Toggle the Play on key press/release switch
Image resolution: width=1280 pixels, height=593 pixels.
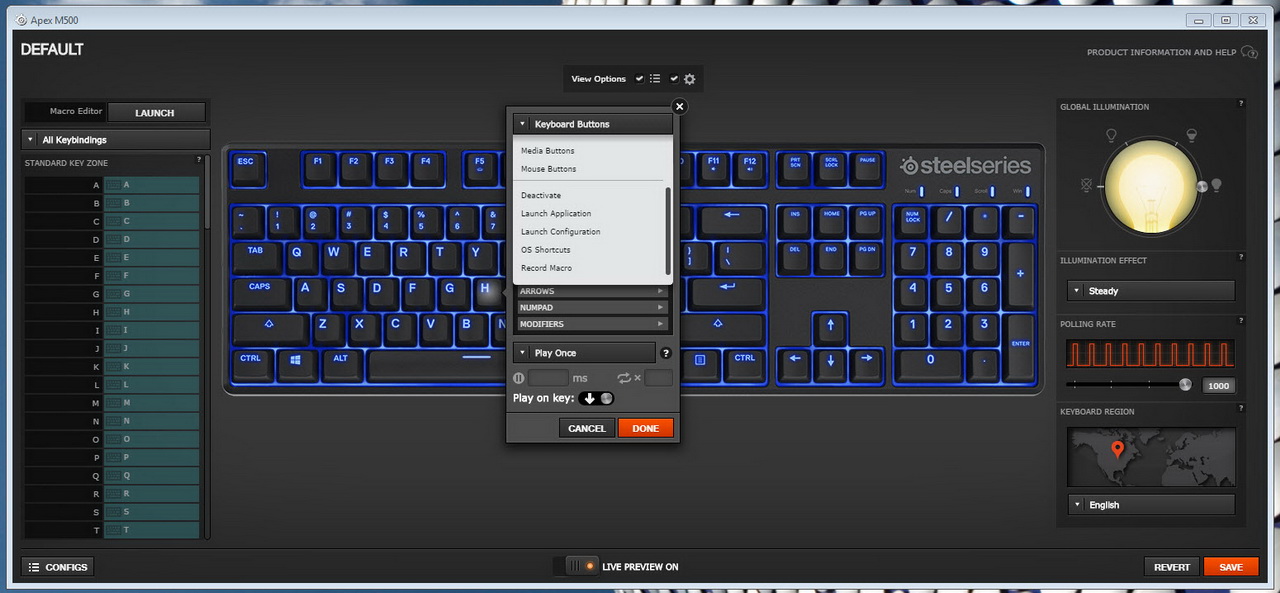pyautogui.click(x=597, y=398)
